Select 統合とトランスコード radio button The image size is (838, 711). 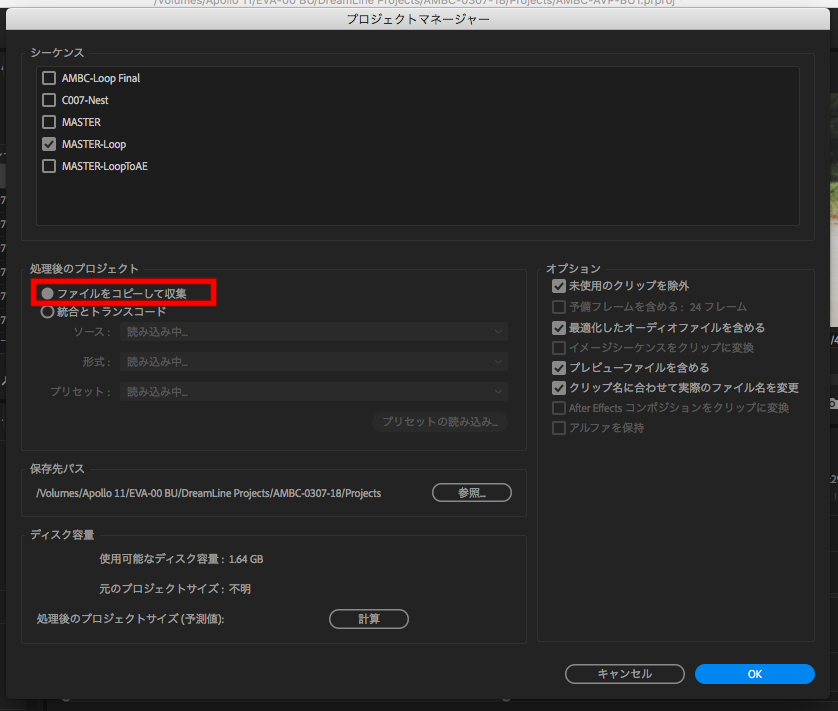48,312
